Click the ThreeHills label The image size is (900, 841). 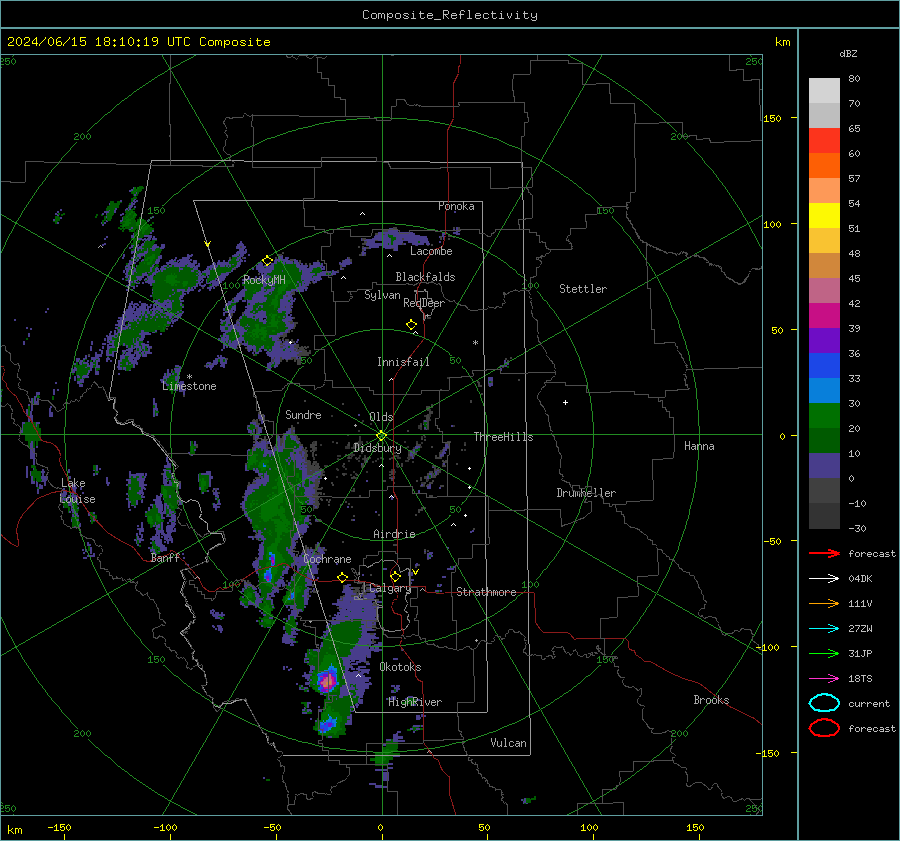tap(503, 437)
